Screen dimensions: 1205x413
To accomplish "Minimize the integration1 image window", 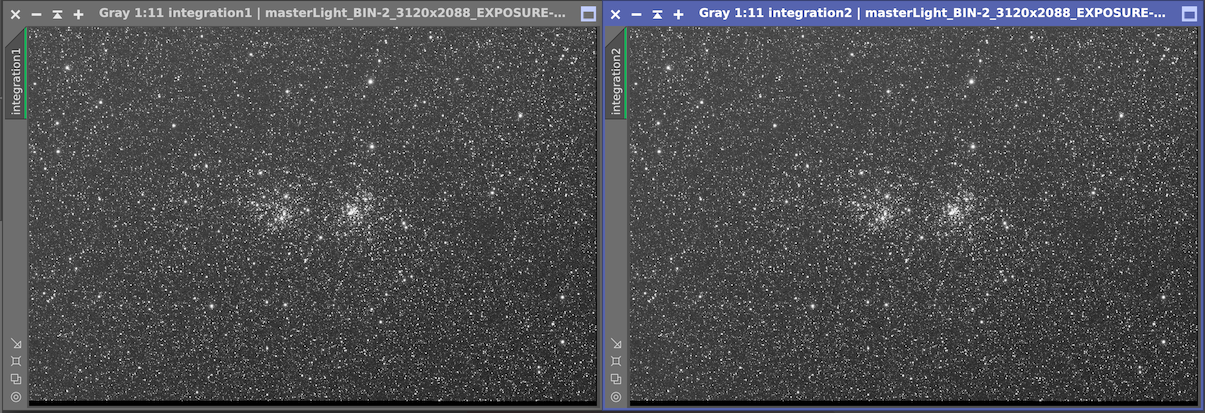I will [x=36, y=14].
